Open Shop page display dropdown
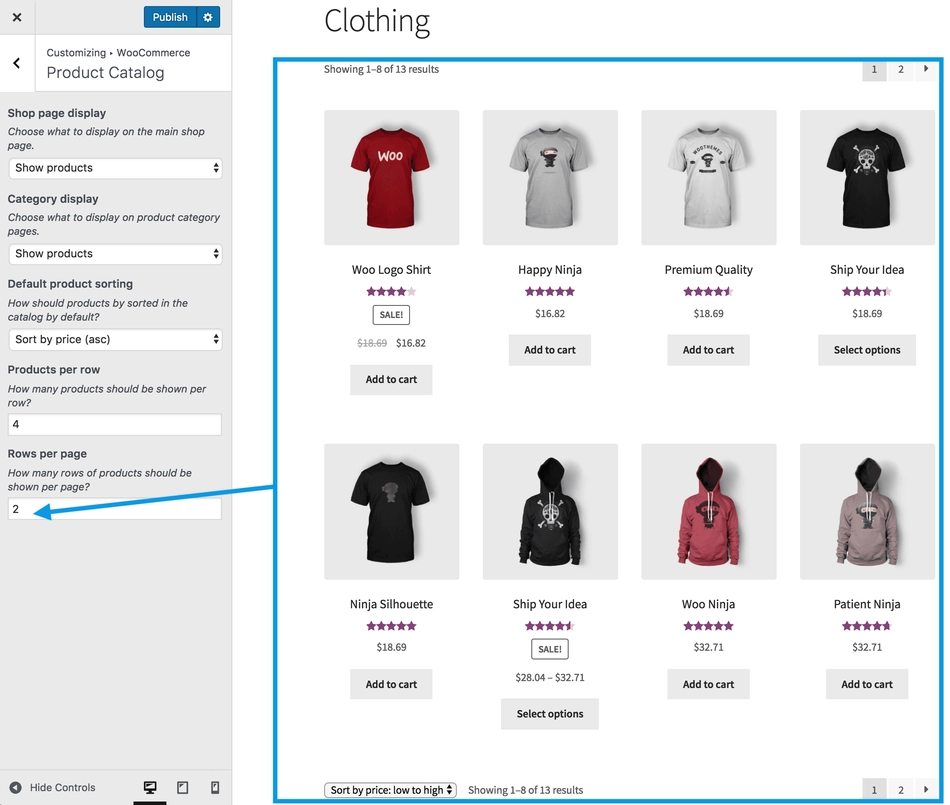Image resolution: width=950 pixels, height=805 pixels. pyautogui.click(x=115, y=168)
